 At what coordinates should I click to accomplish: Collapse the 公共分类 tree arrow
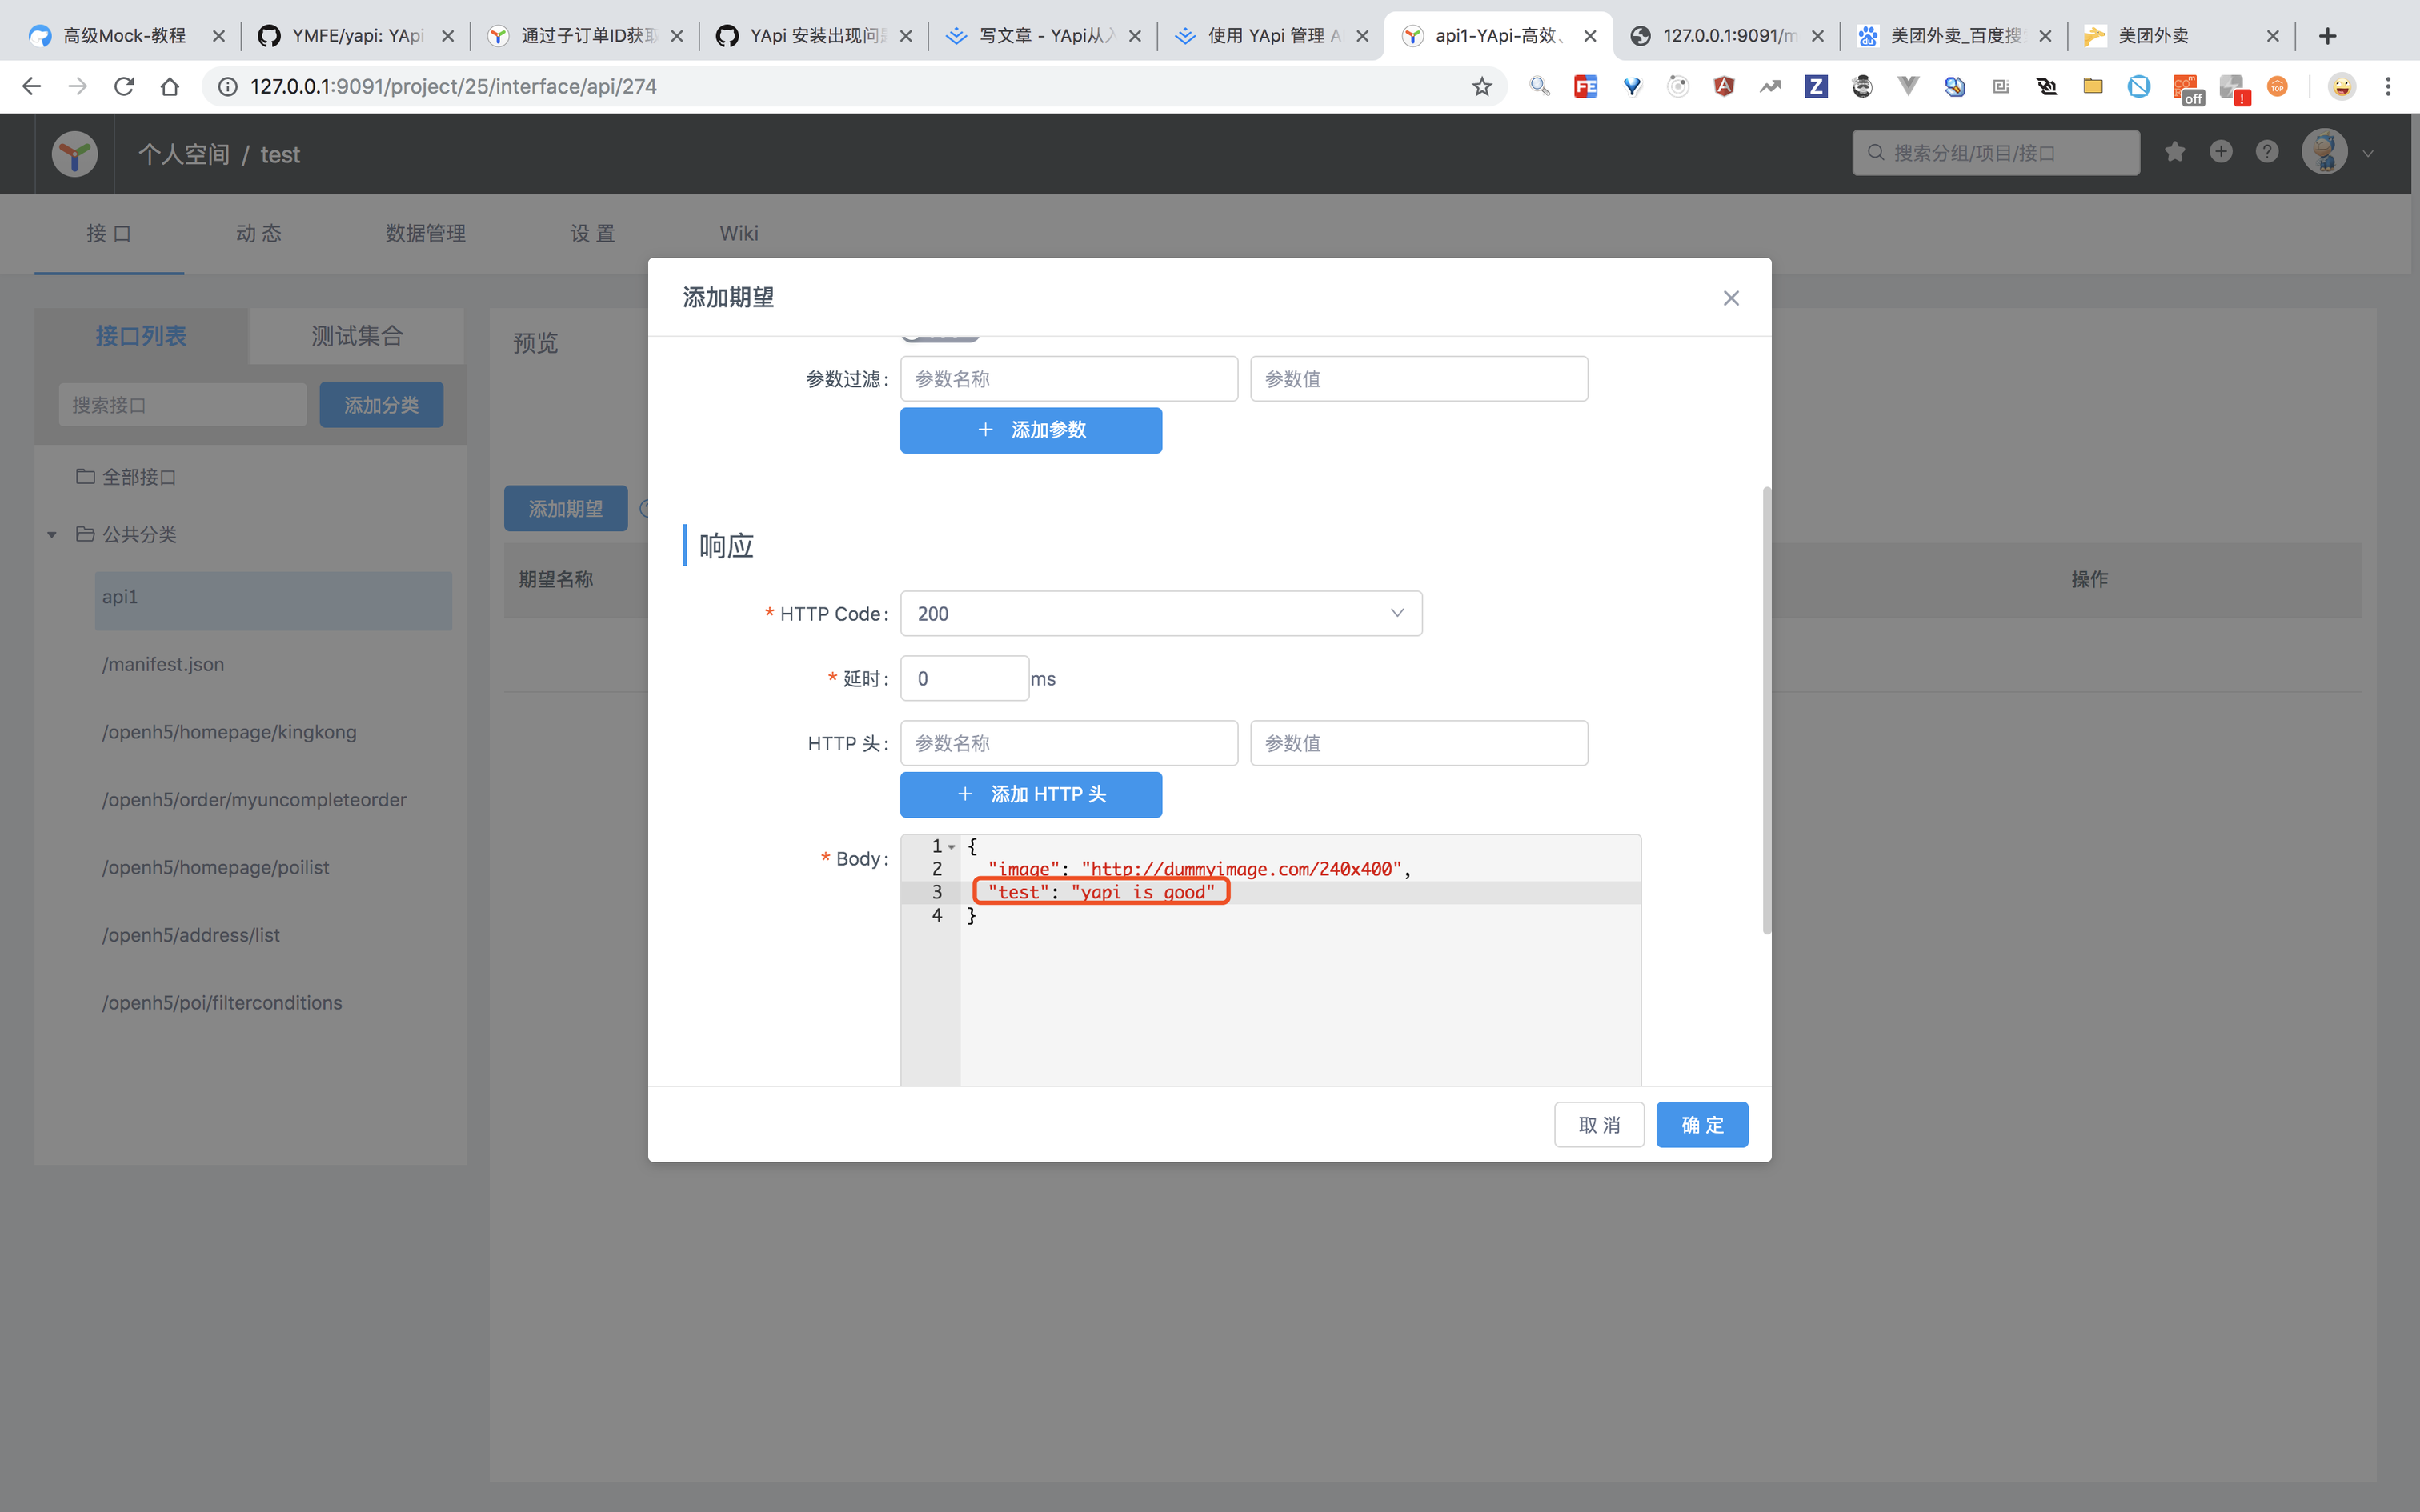point(52,535)
